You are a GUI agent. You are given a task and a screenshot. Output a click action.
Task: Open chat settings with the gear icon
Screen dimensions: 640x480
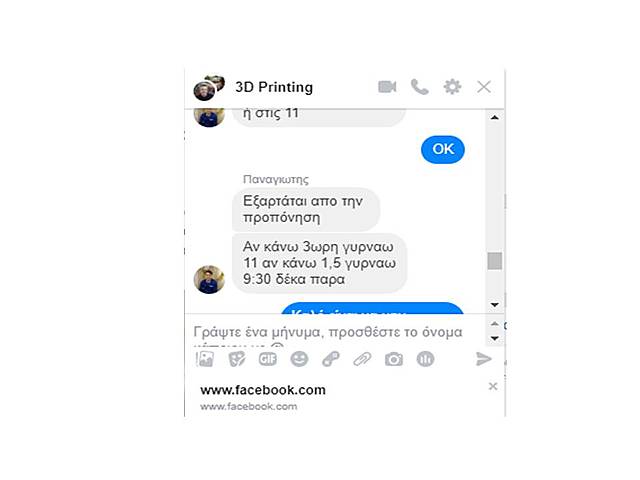(x=452, y=87)
